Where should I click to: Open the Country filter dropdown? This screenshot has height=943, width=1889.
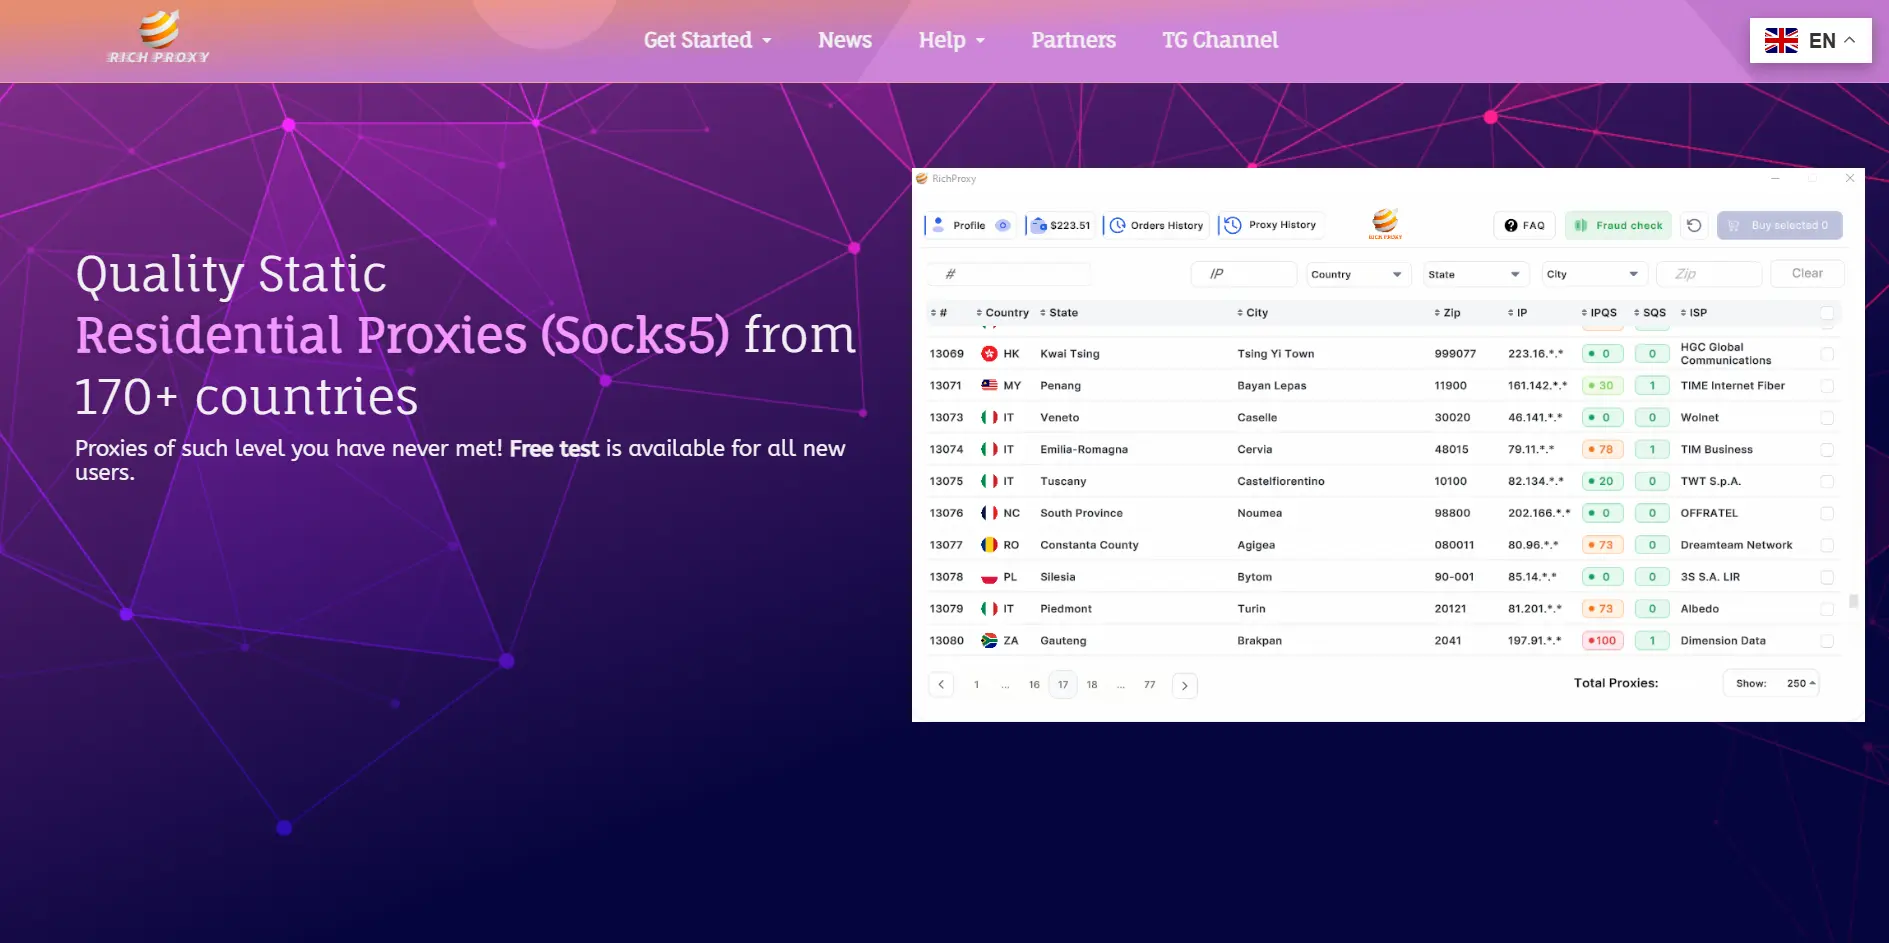click(1358, 274)
